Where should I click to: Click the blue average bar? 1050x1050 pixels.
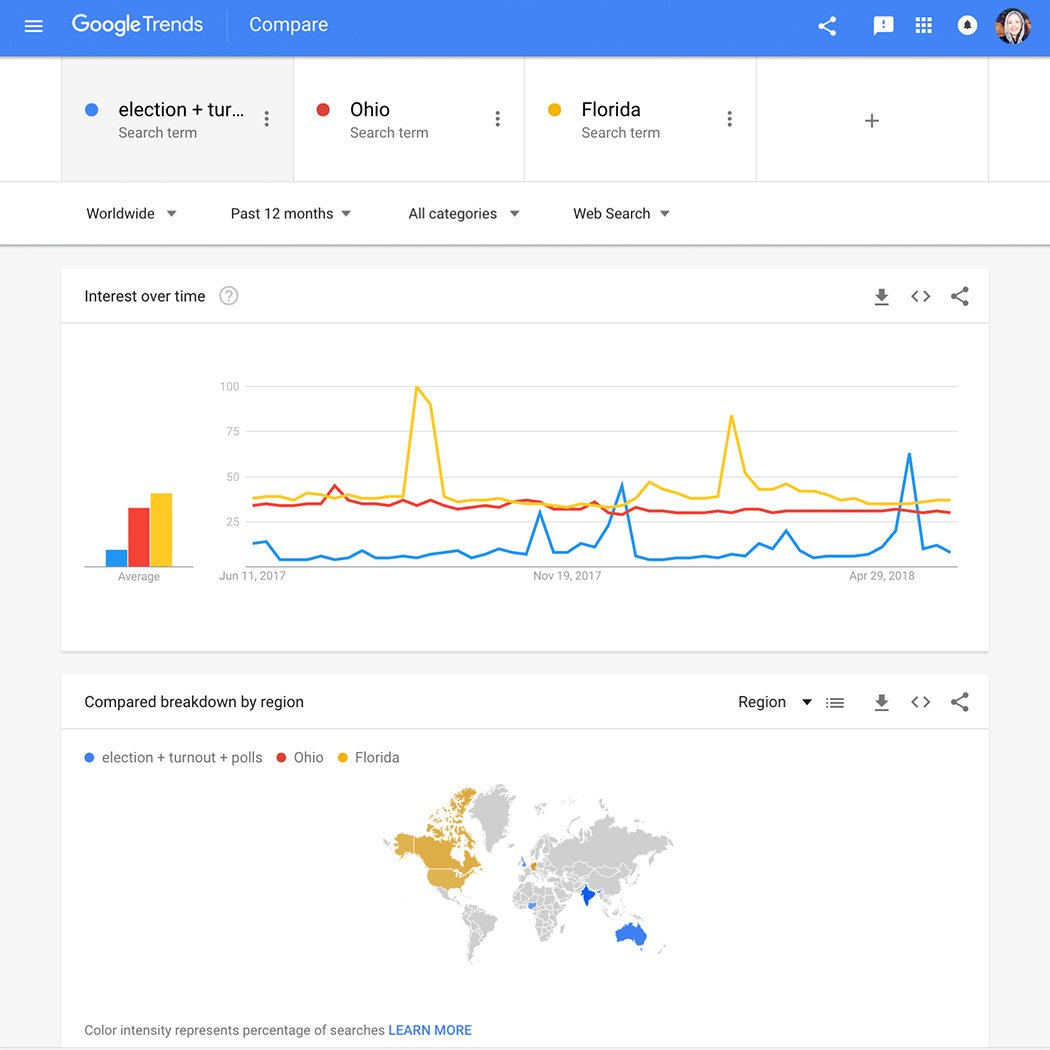pyautogui.click(x=117, y=558)
